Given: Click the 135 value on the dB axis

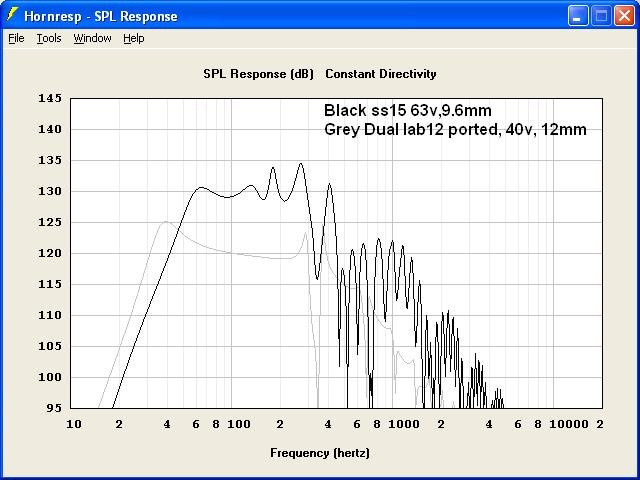Looking at the screenshot, I should pos(50,160).
